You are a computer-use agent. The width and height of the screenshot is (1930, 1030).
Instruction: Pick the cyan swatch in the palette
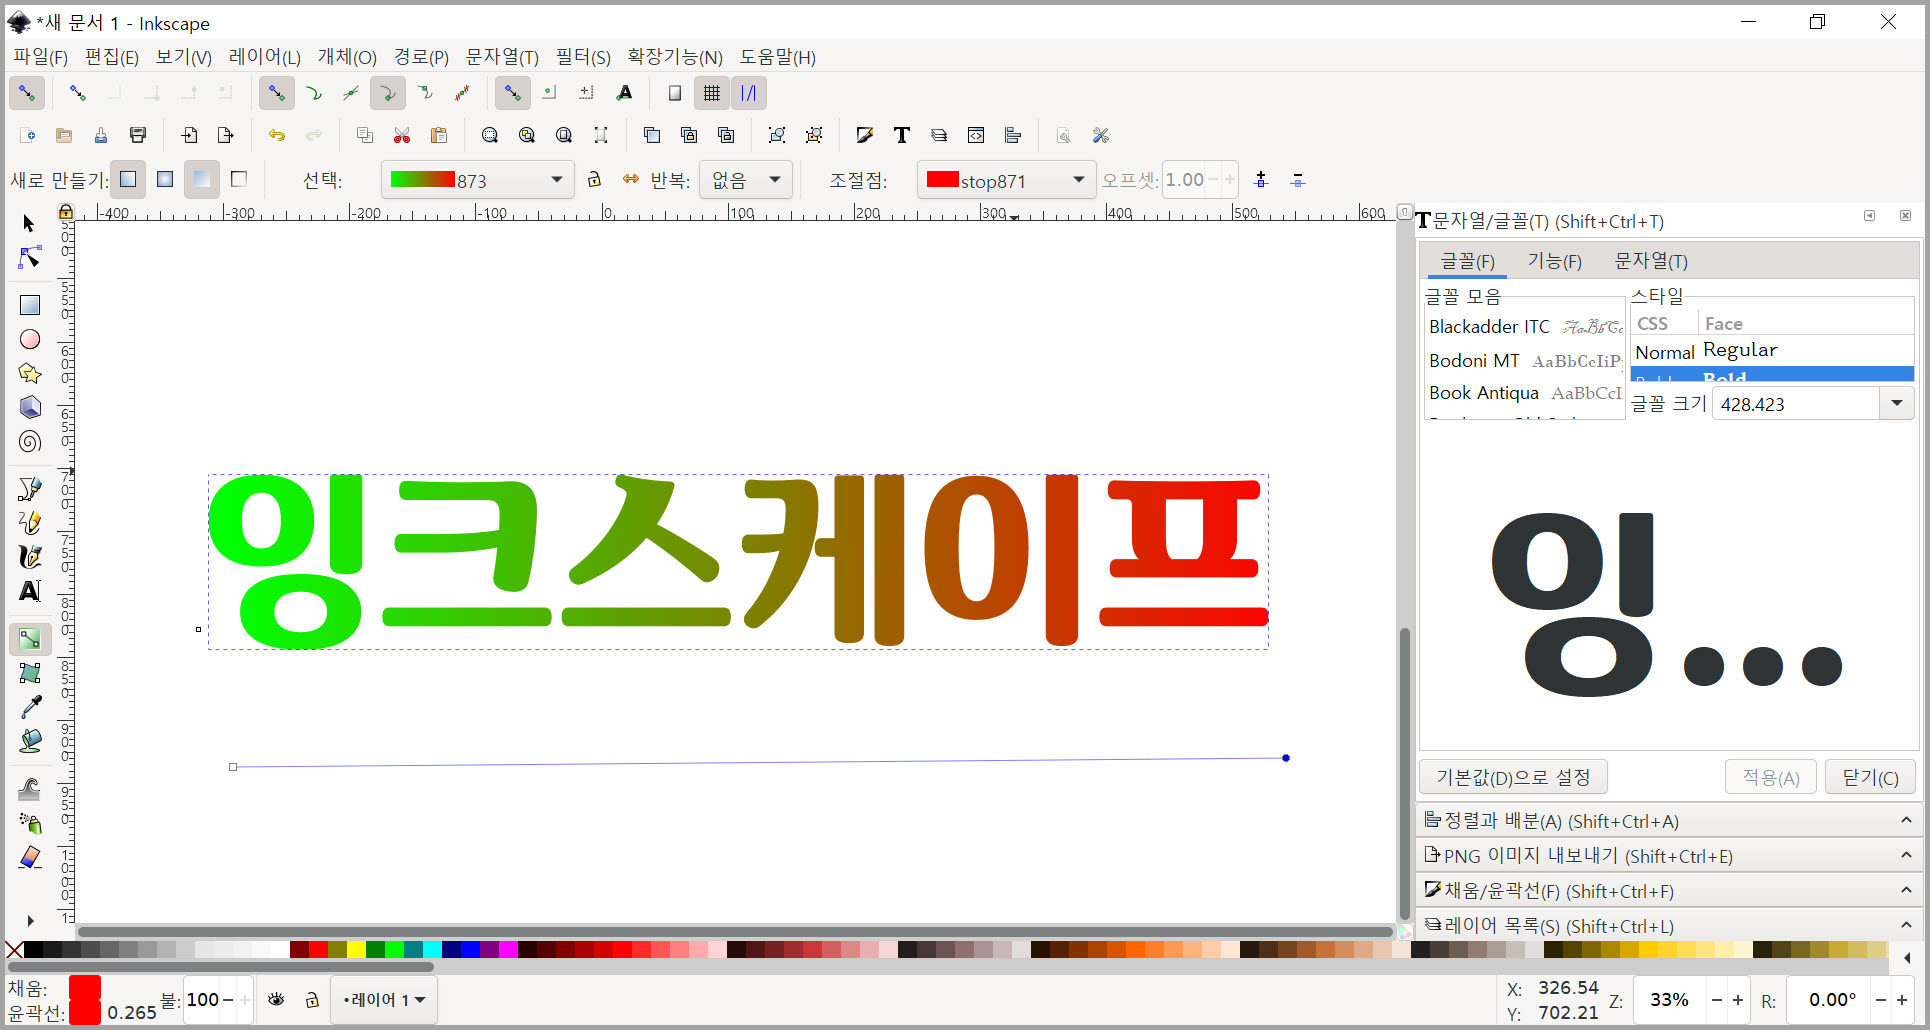[x=432, y=949]
